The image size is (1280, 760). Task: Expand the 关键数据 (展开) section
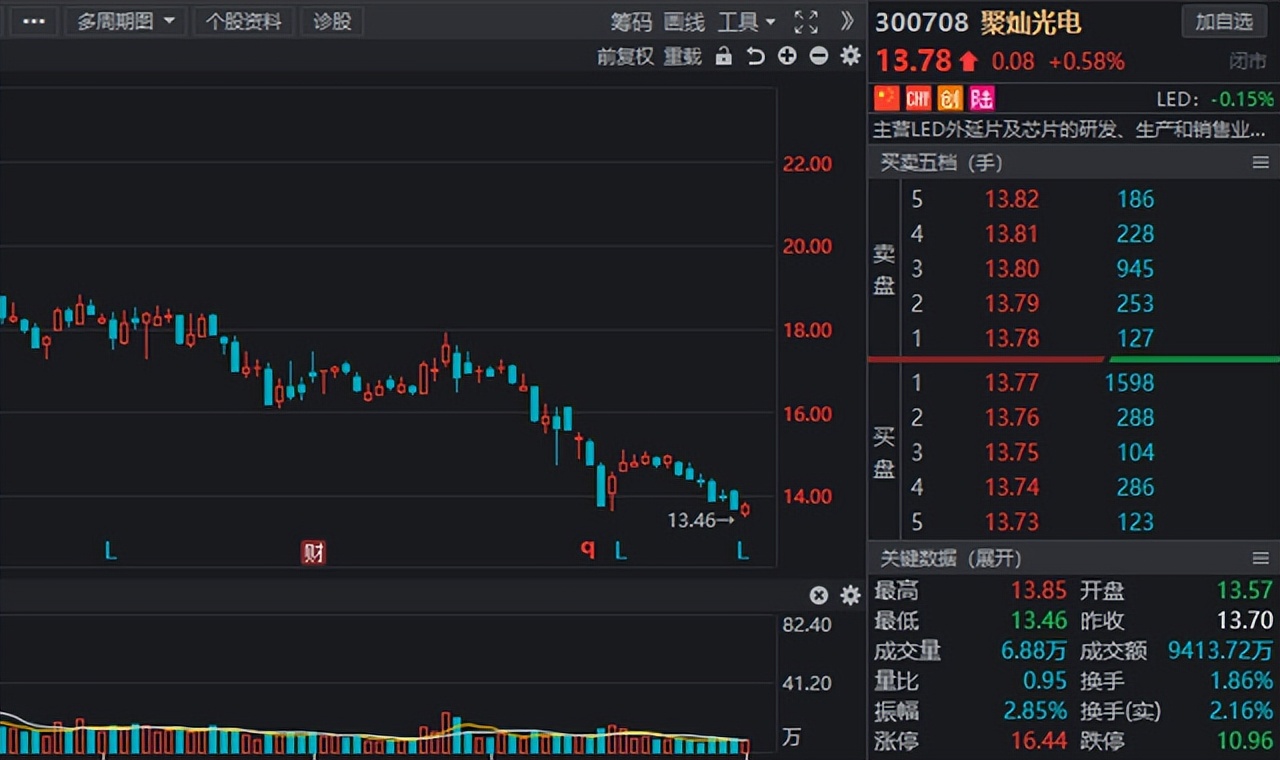point(950,558)
